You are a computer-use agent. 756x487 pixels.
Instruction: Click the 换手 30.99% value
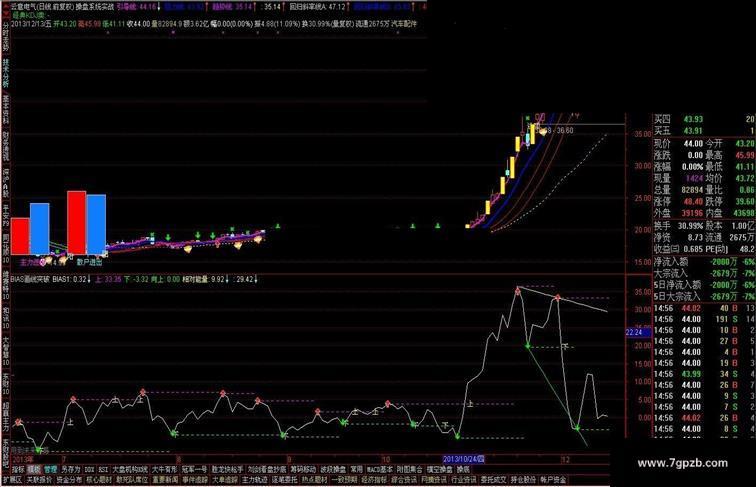tap(690, 226)
